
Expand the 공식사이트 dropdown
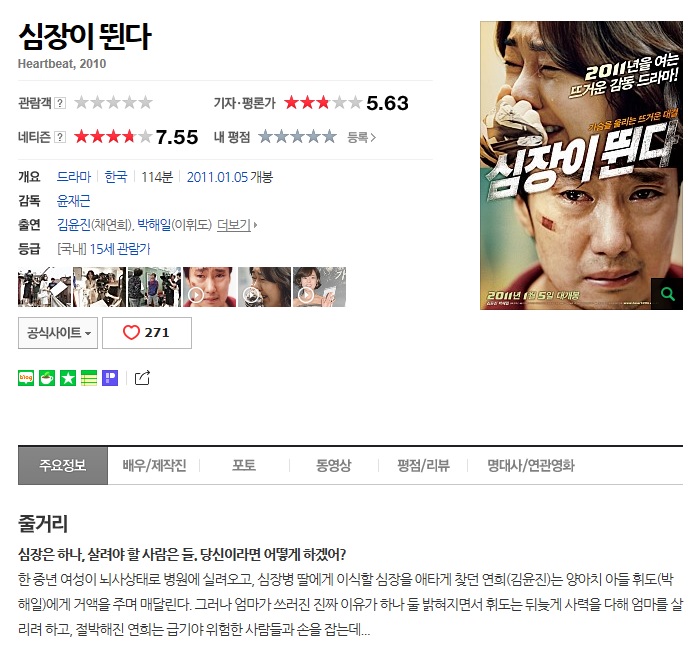pos(58,333)
